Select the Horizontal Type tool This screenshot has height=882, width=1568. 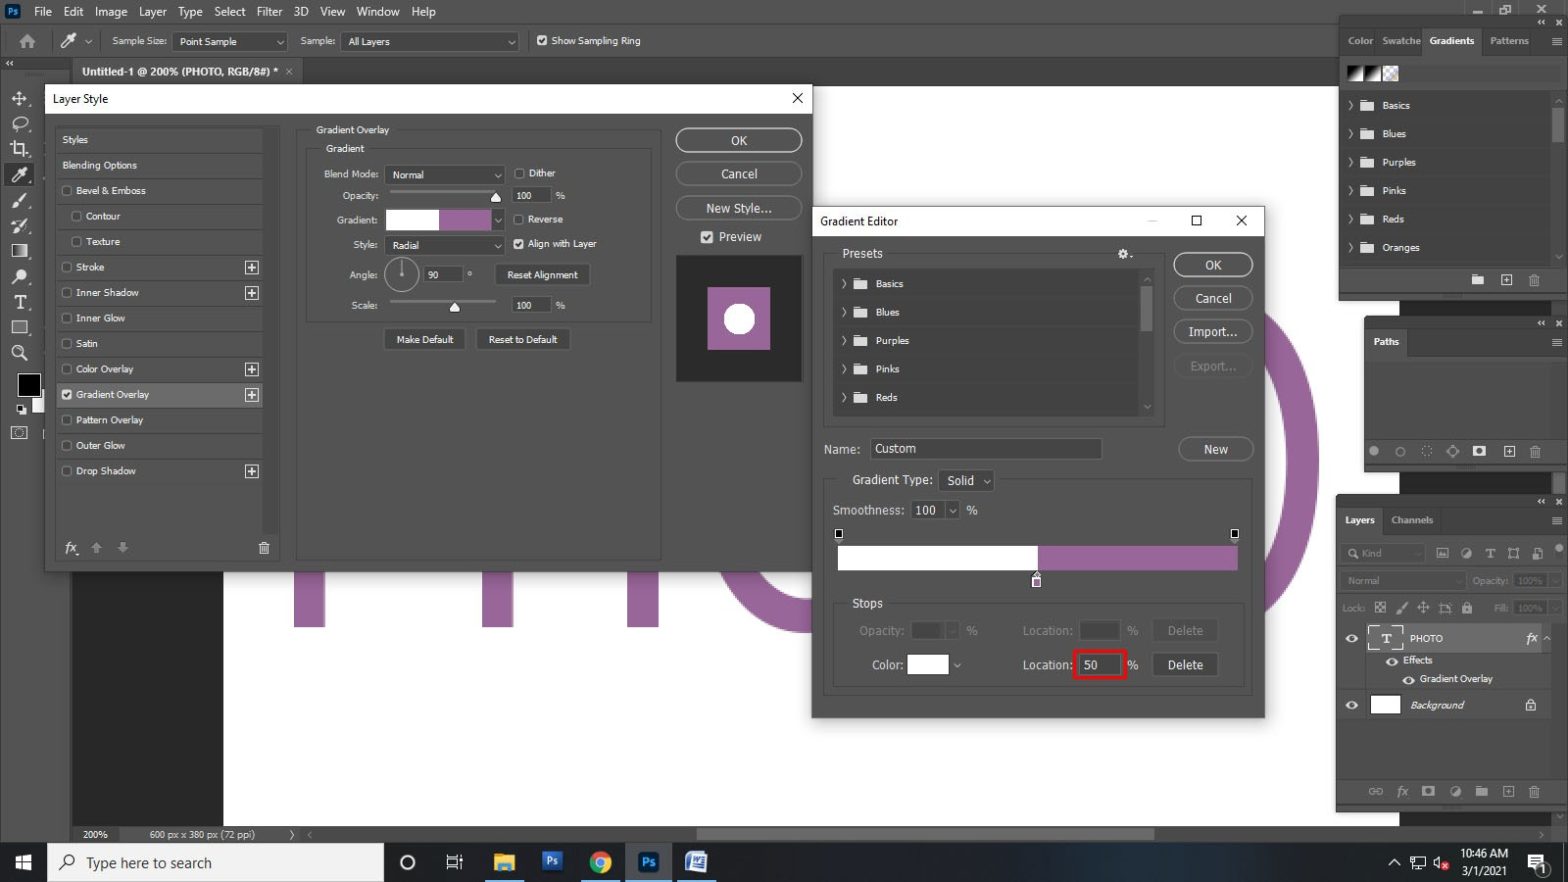[19, 302]
